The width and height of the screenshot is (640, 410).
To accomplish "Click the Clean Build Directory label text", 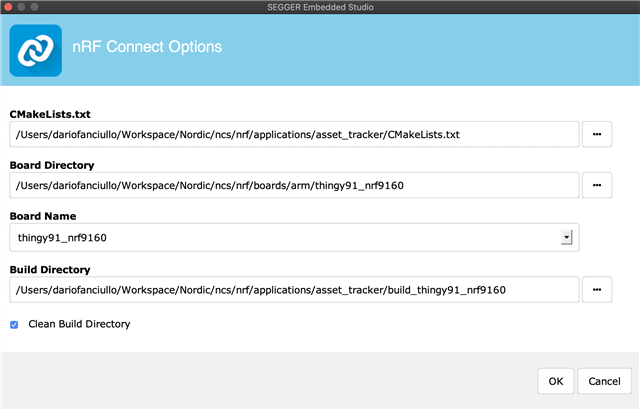I will coord(79,324).
